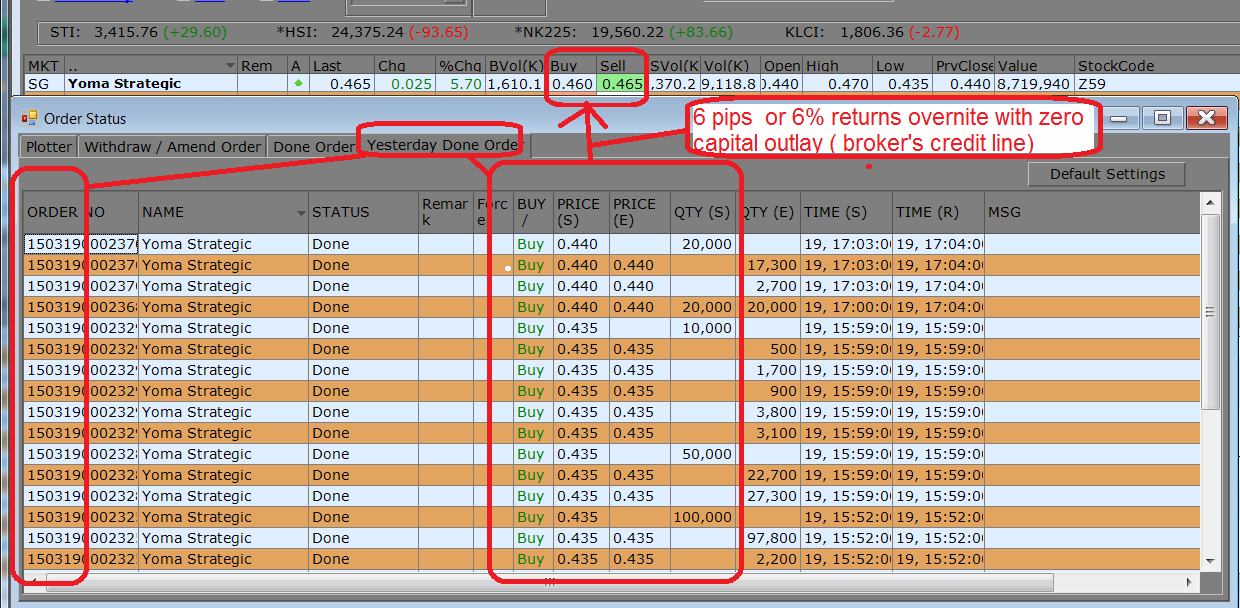
Task: Select the order row with QTY 22,700
Action: [611, 475]
